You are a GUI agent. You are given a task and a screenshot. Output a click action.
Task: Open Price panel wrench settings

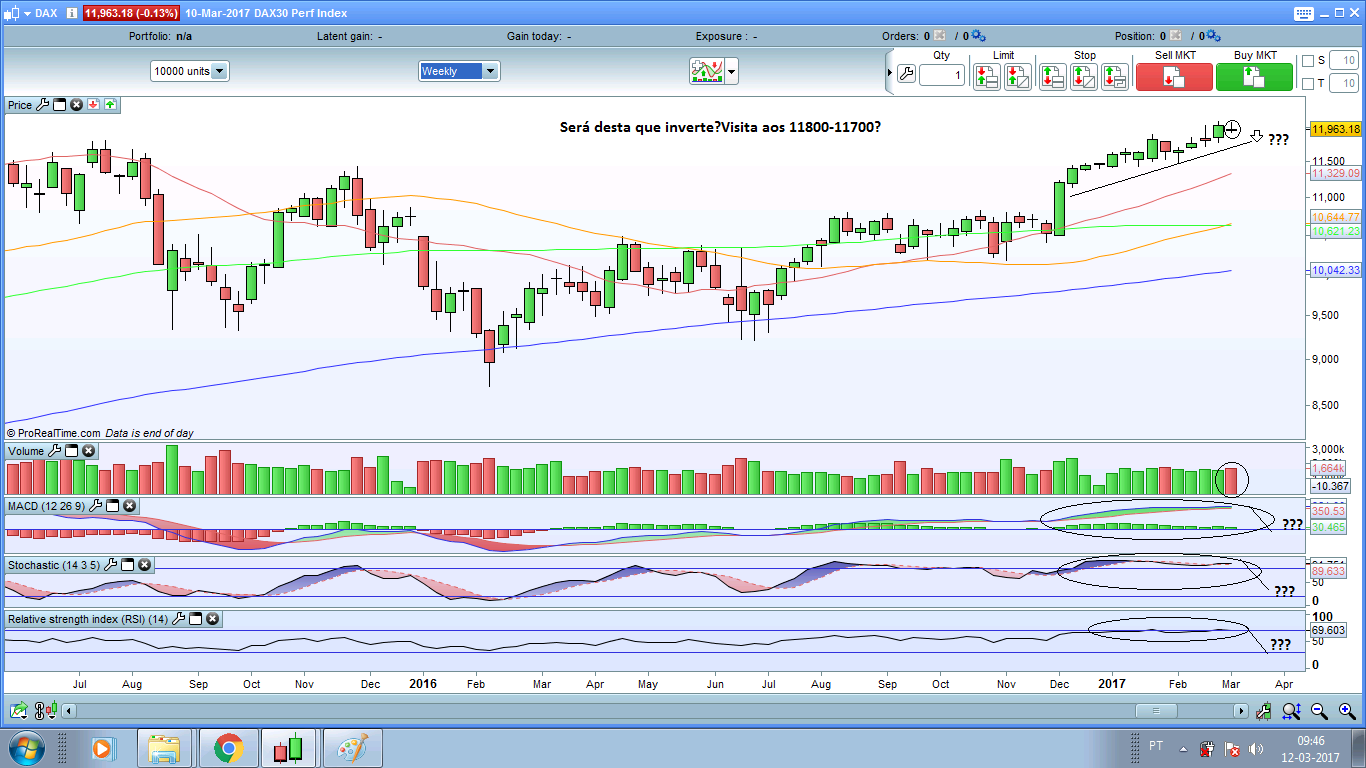tap(42, 104)
